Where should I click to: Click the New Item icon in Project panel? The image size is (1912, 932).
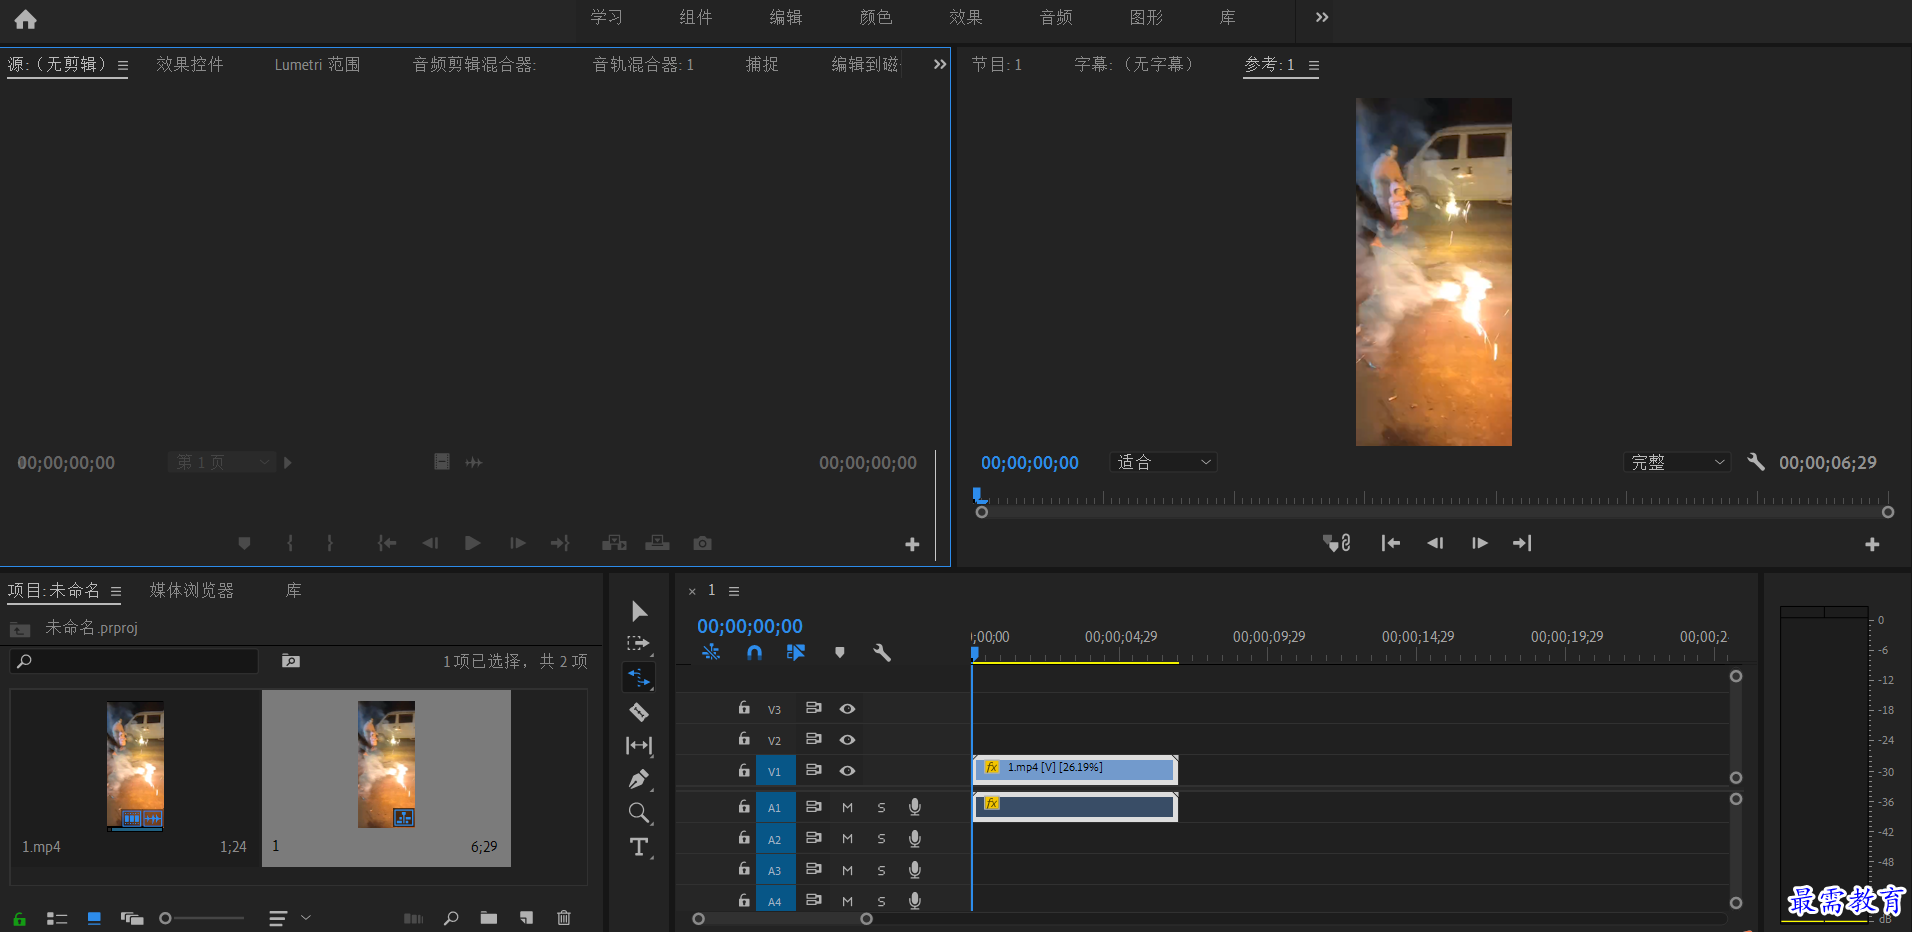(x=527, y=917)
